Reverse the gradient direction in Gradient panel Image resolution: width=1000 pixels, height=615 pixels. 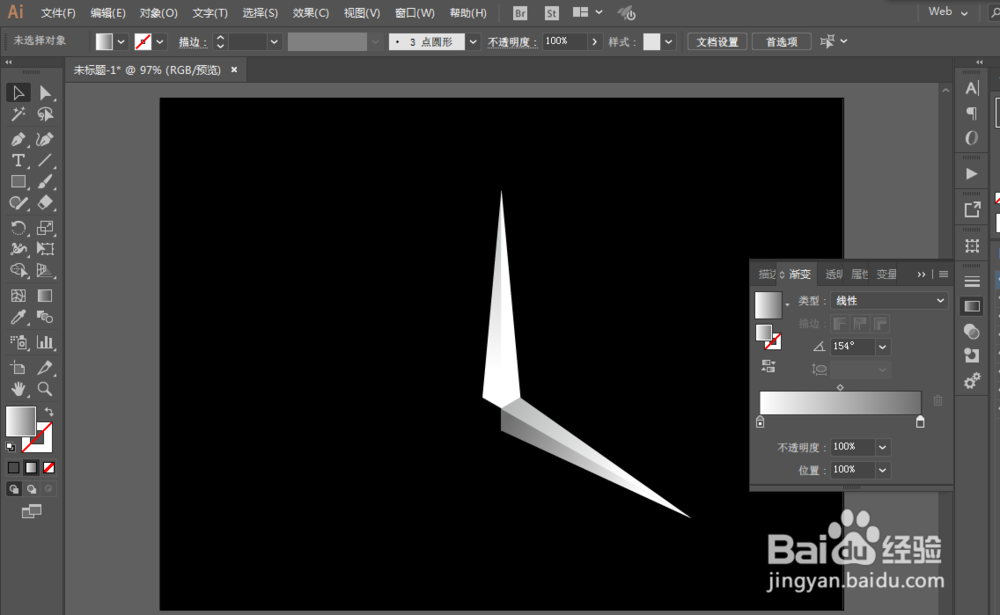pyautogui.click(x=768, y=364)
